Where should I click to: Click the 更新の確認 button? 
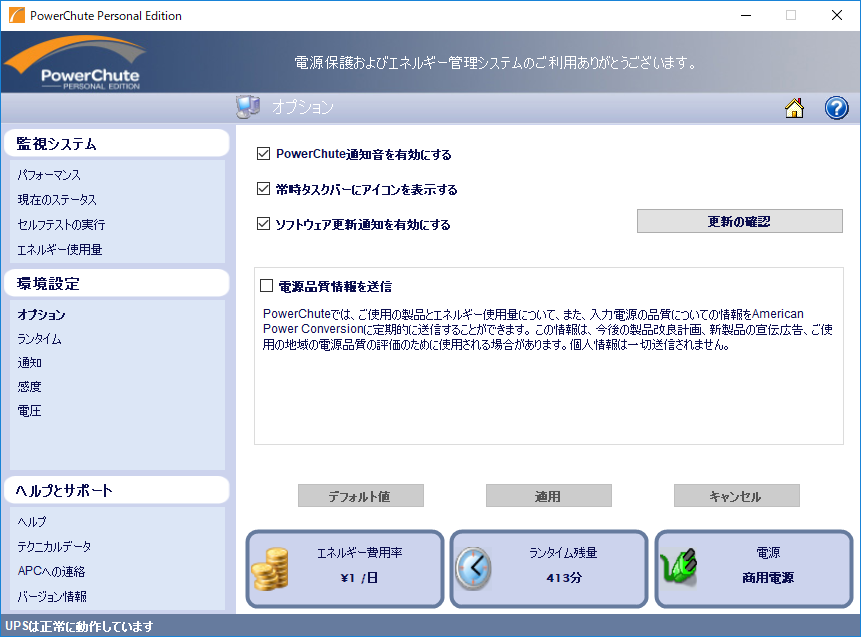(740, 221)
